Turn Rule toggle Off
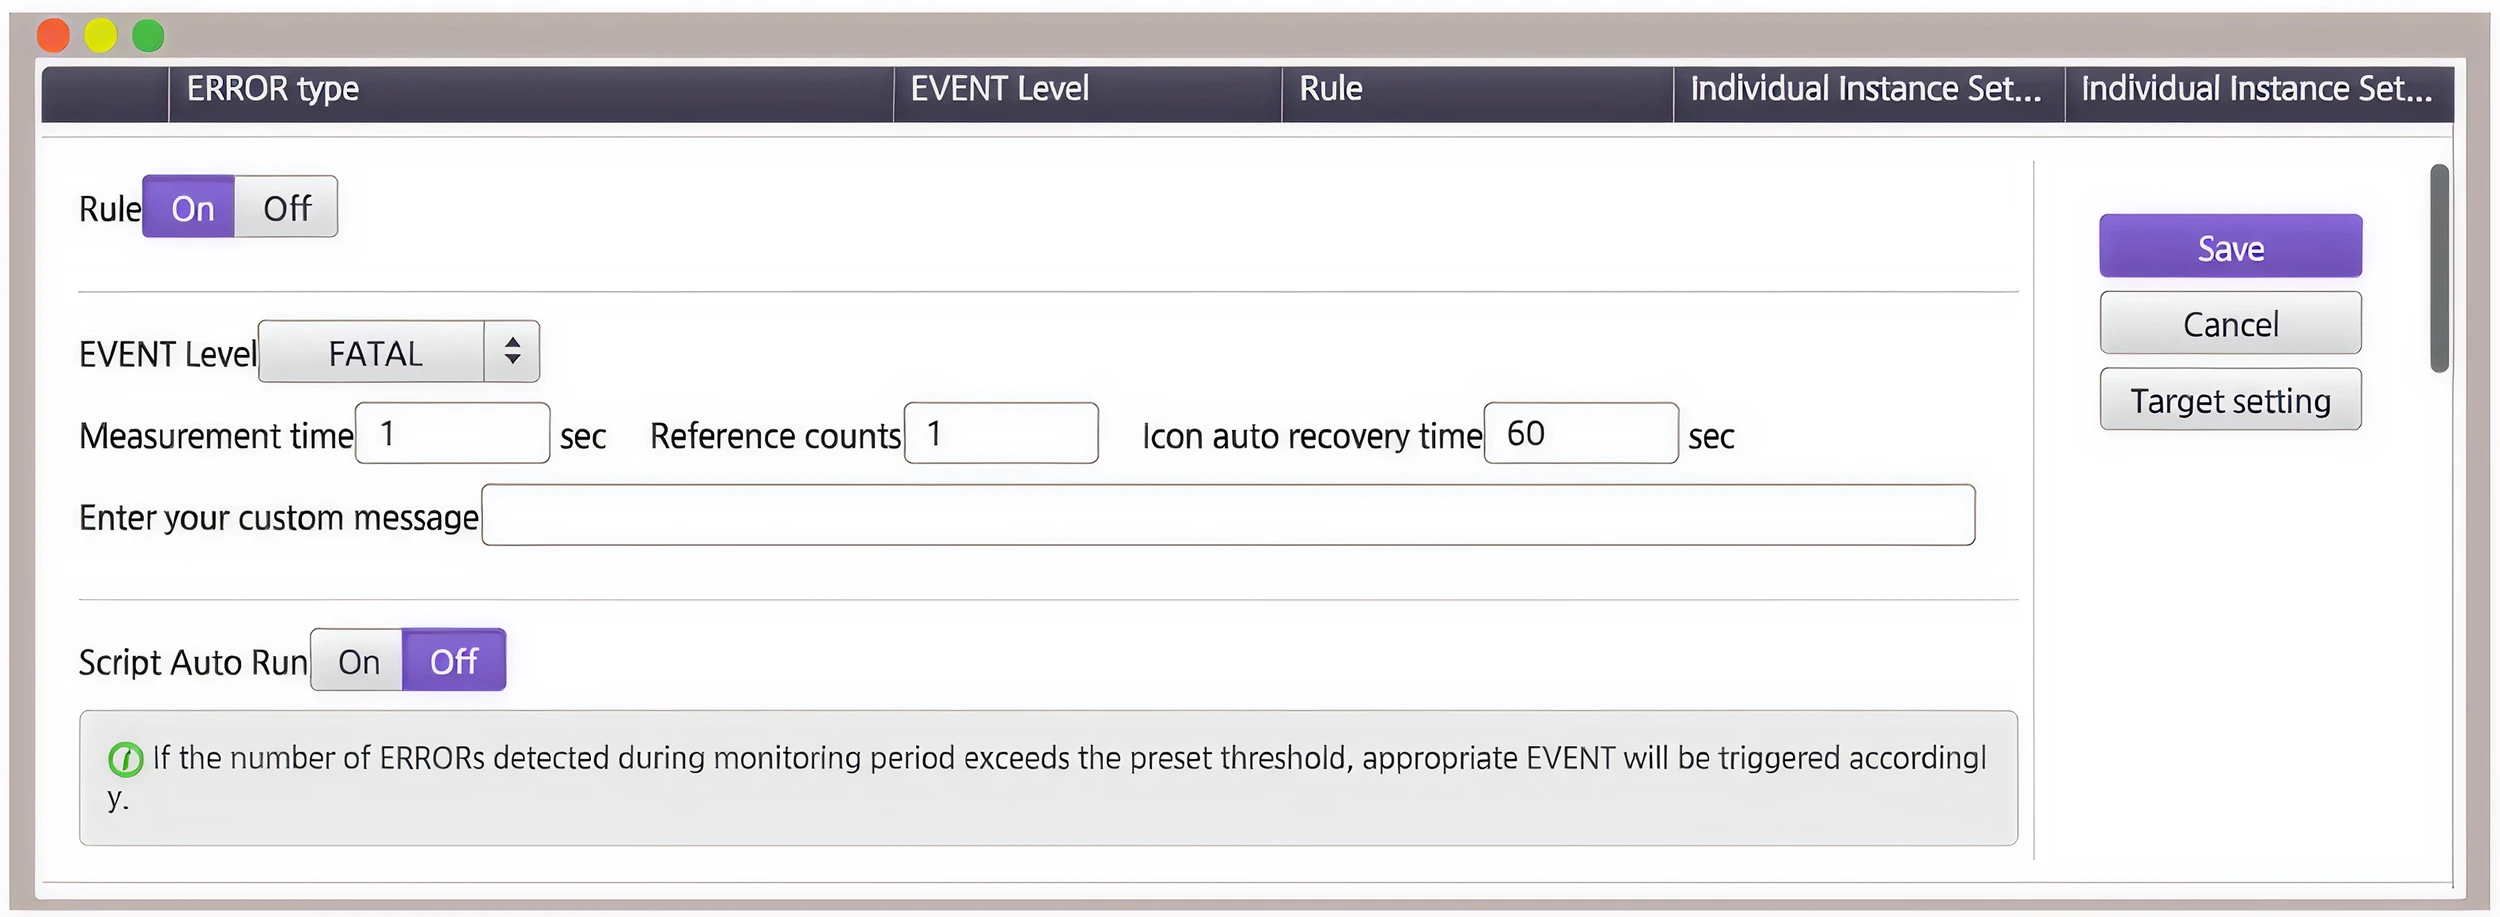The height and width of the screenshot is (917, 2500). tap(286, 207)
